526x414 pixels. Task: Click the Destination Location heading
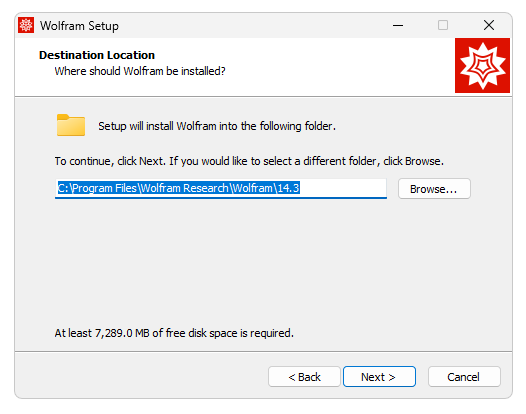coord(97,55)
